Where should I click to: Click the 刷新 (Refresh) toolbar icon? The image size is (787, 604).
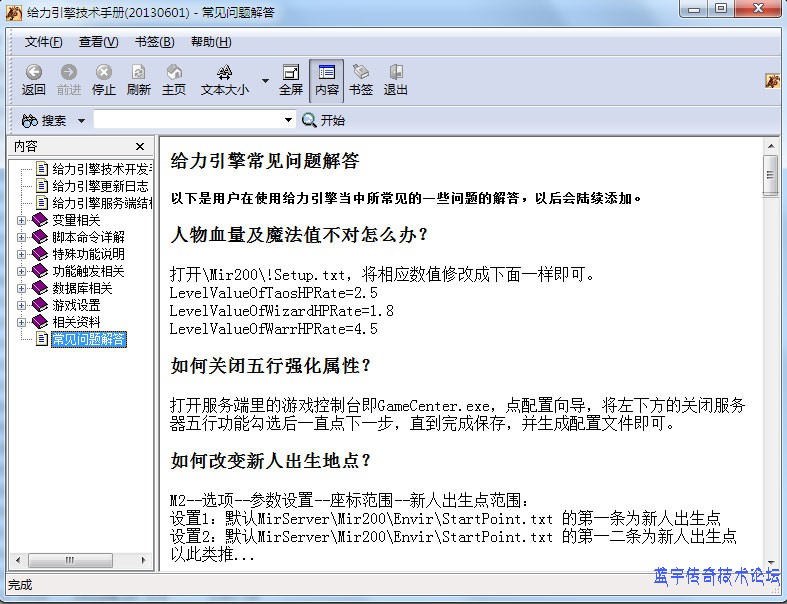pyautogui.click(x=138, y=73)
